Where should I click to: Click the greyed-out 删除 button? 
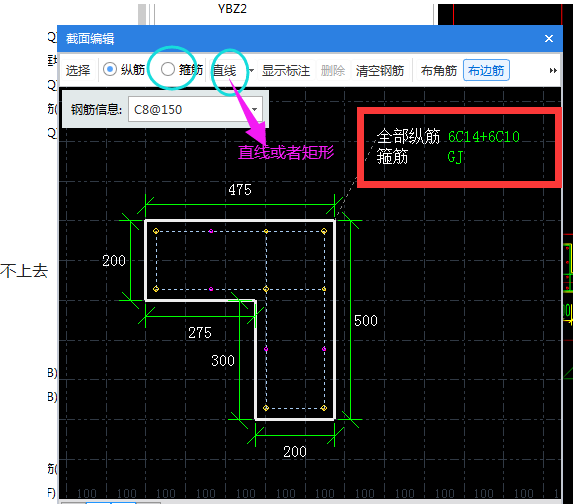pyautogui.click(x=333, y=71)
